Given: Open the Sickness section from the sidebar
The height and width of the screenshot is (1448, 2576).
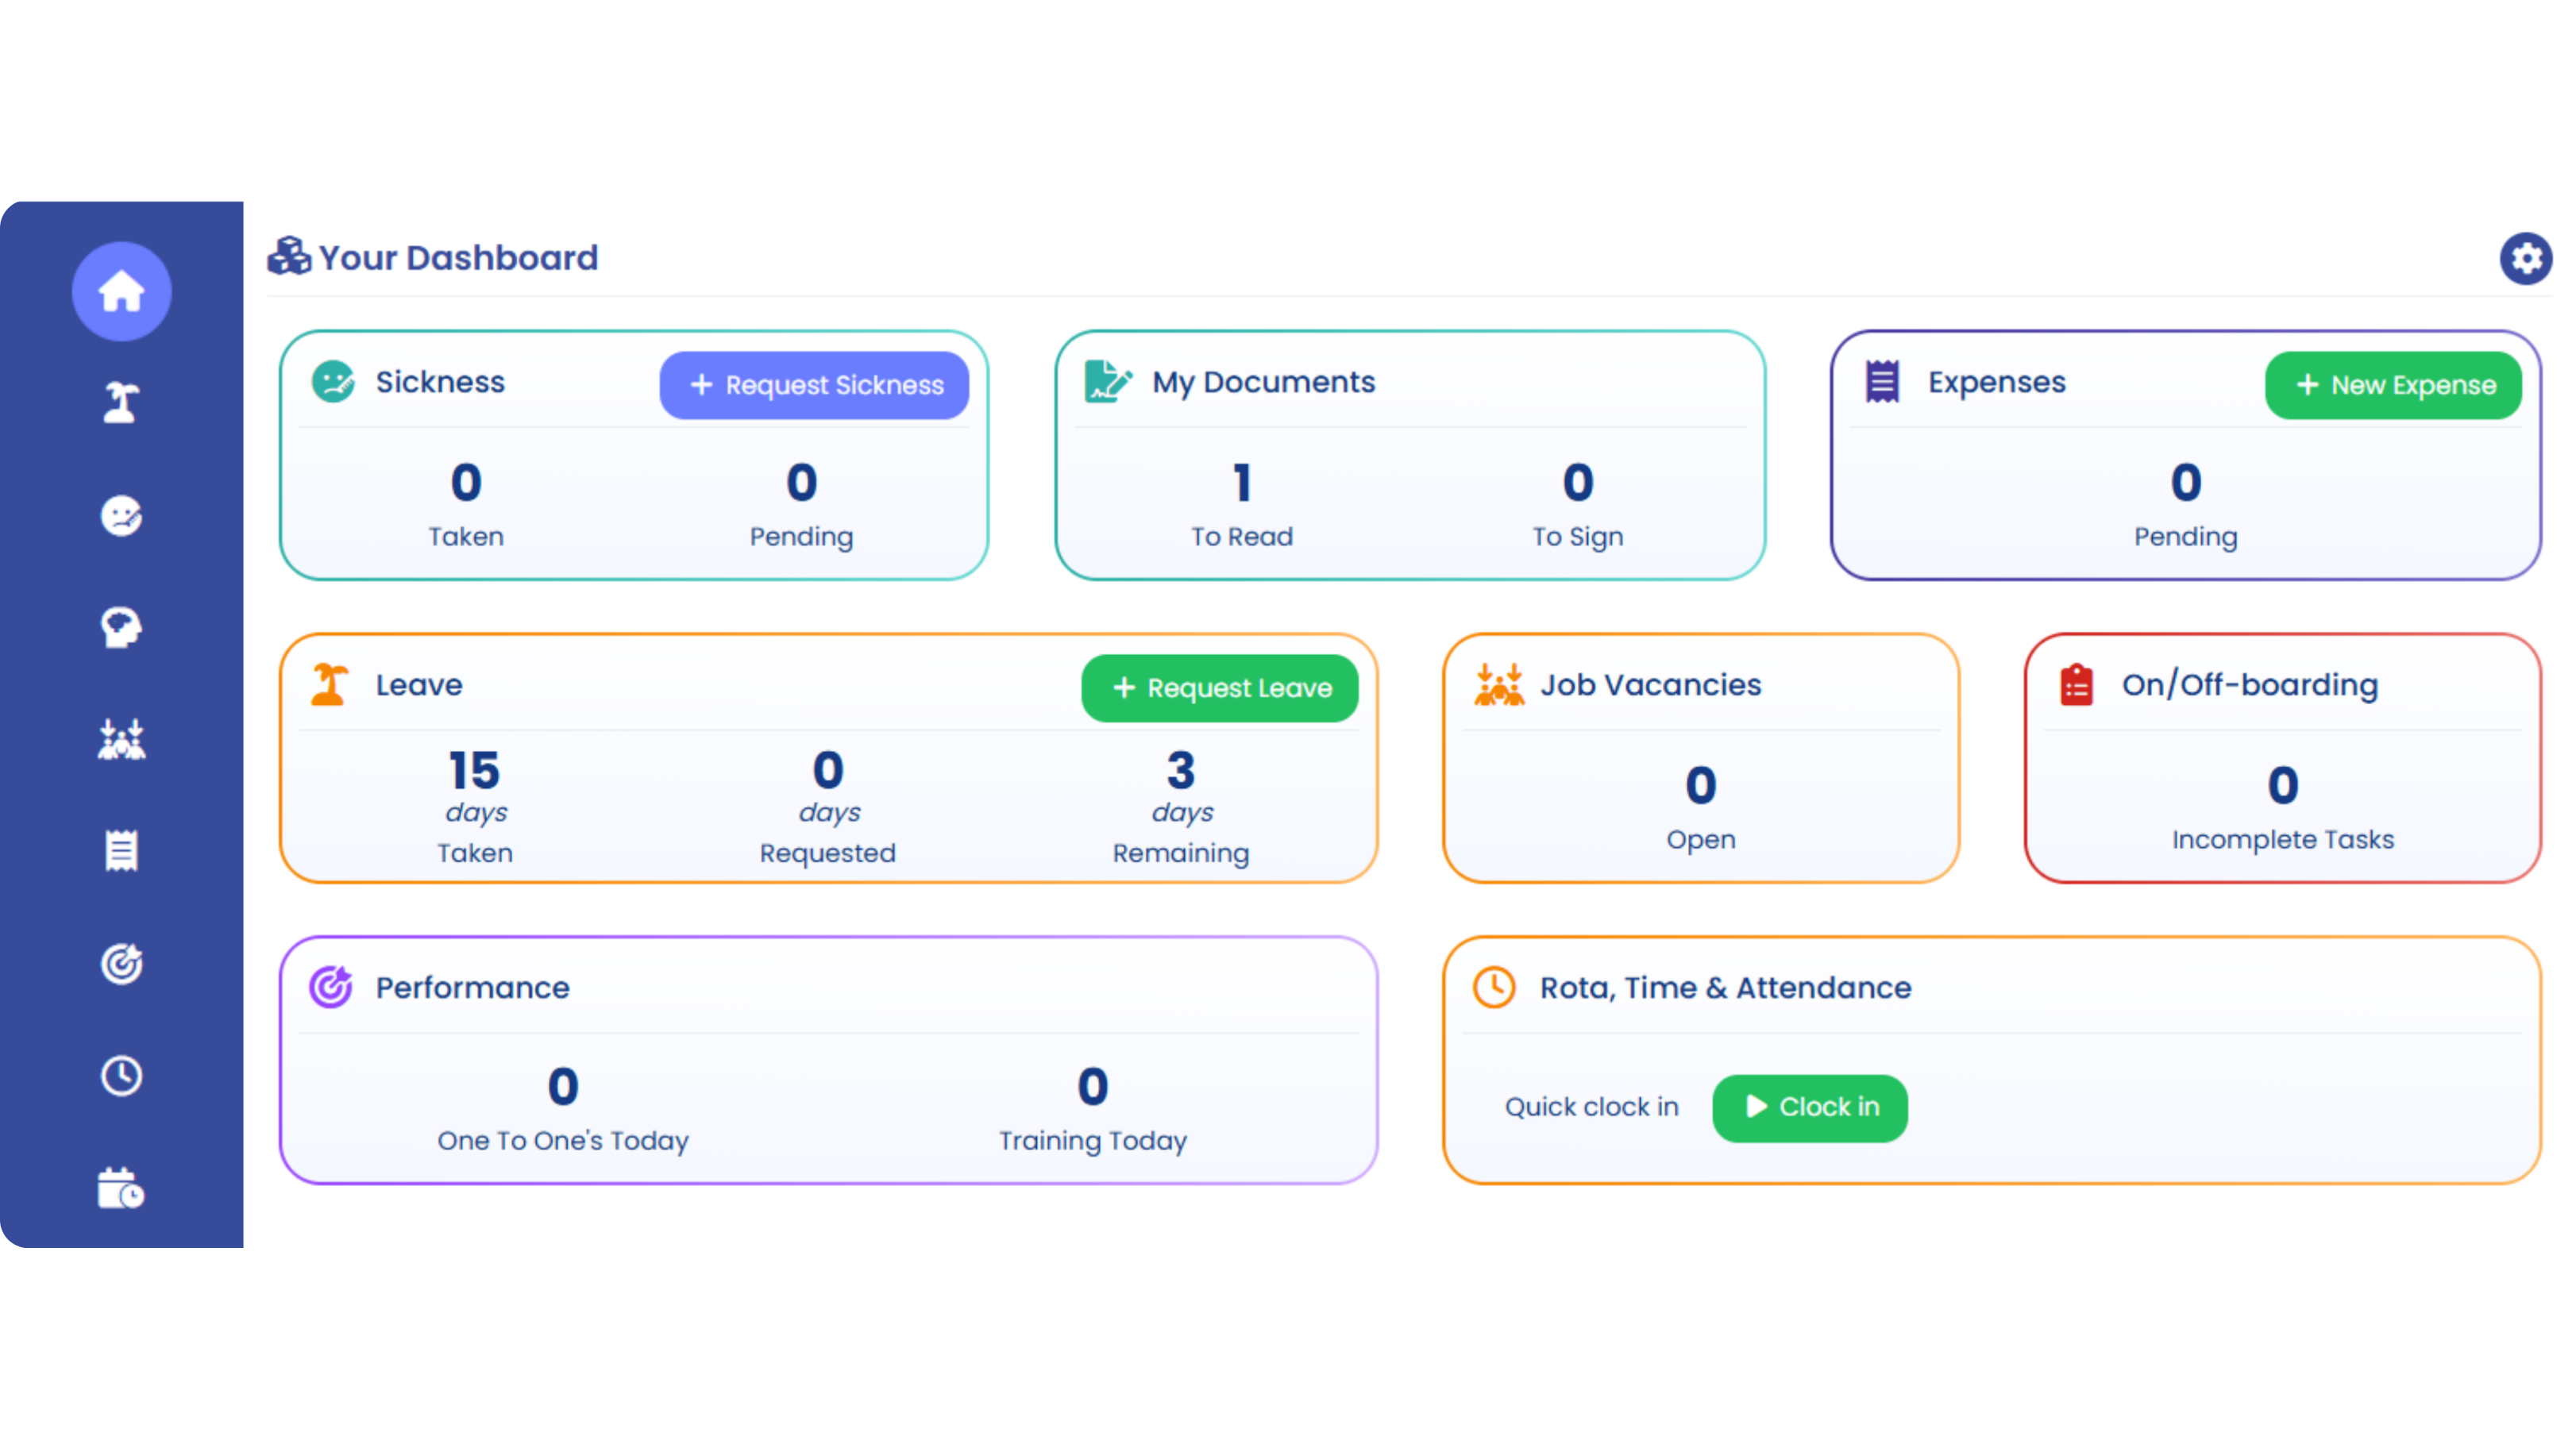Looking at the screenshot, I should click(121, 517).
